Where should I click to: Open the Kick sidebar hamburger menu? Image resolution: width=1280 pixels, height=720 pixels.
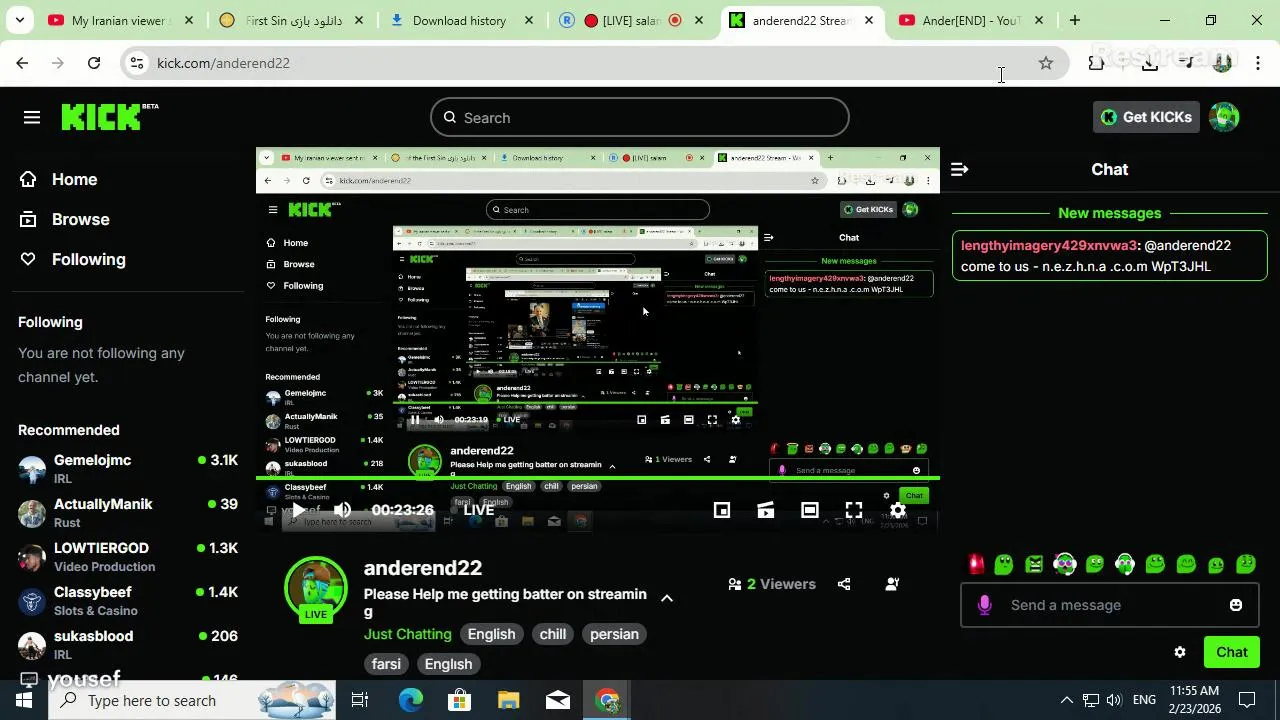click(x=32, y=118)
